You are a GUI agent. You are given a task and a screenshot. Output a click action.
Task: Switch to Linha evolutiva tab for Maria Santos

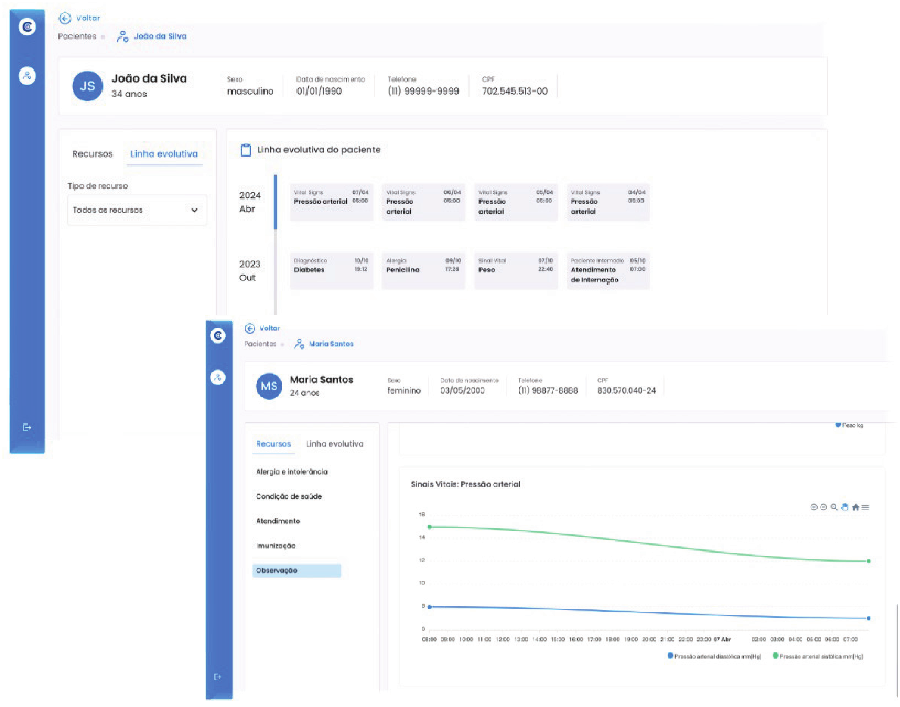tap(335, 444)
